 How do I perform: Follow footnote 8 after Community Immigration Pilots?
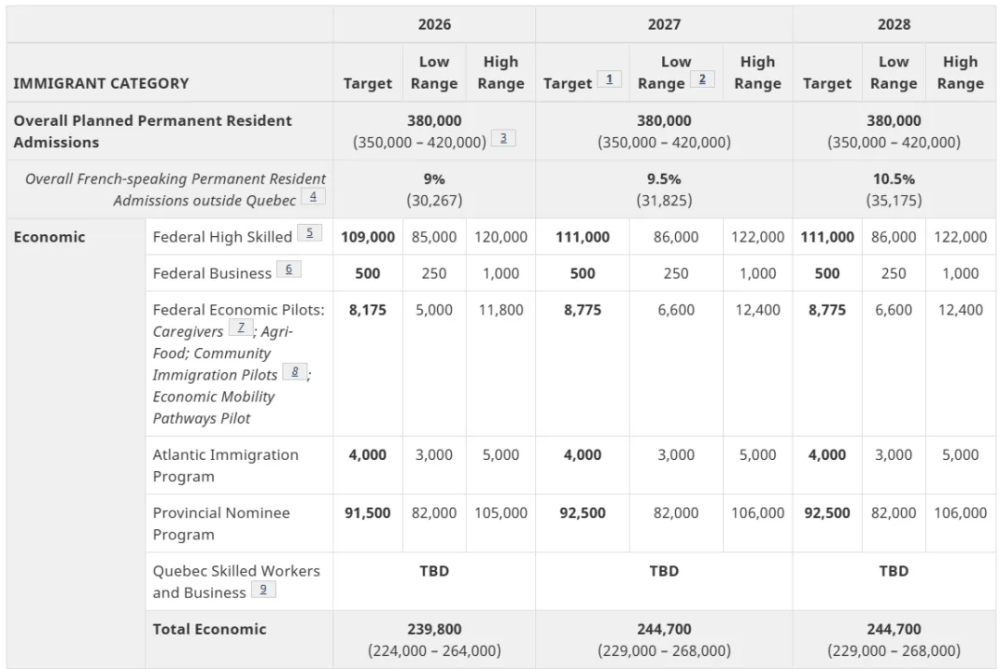295,372
